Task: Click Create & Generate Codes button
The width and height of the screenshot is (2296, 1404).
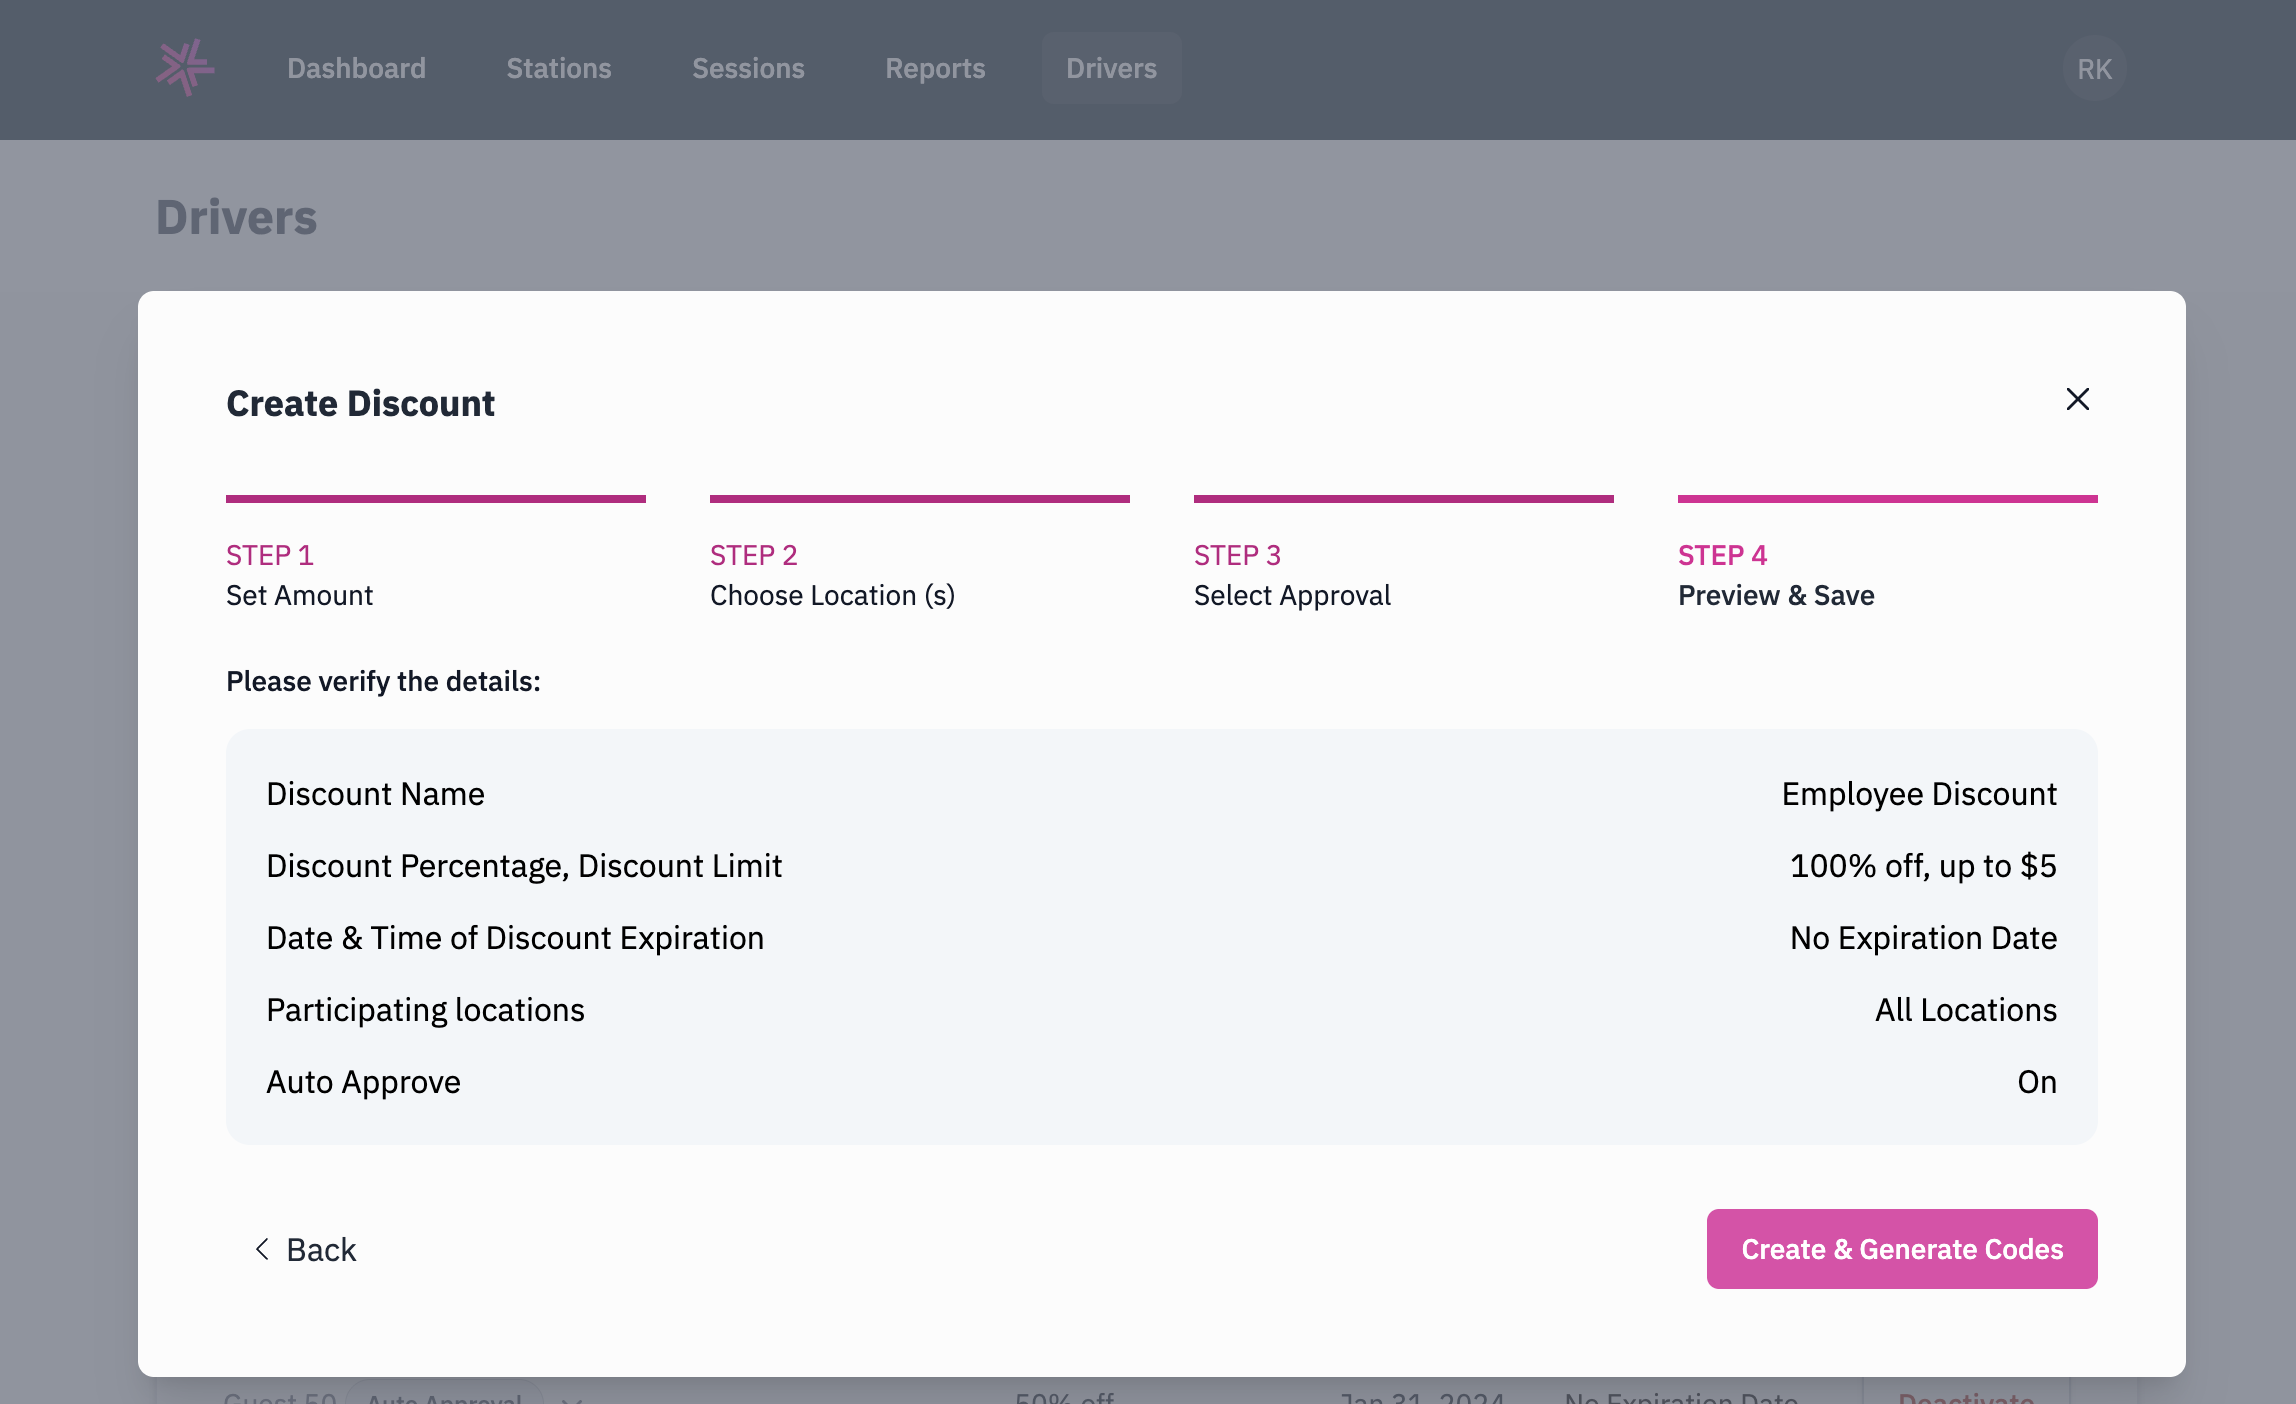Action: point(1902,1249)
